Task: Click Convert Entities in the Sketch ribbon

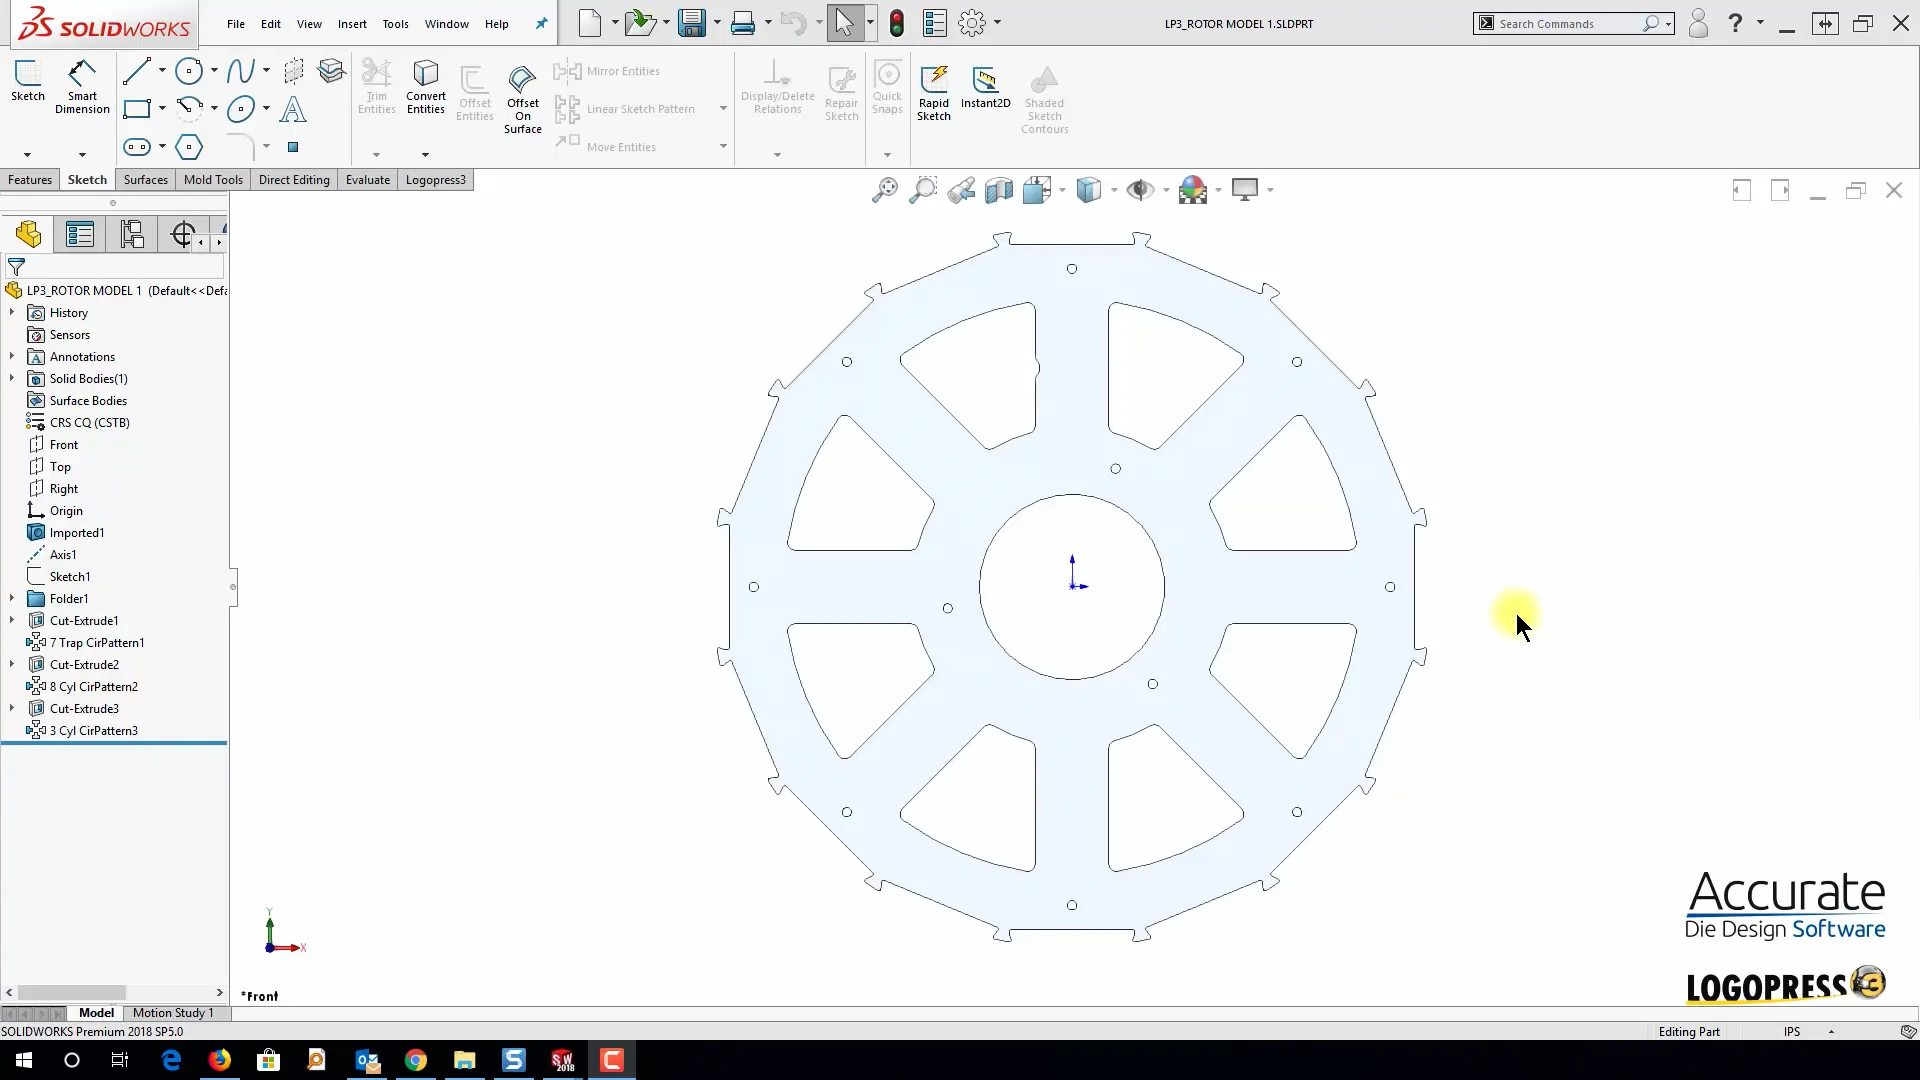Action: coord(426,85)
